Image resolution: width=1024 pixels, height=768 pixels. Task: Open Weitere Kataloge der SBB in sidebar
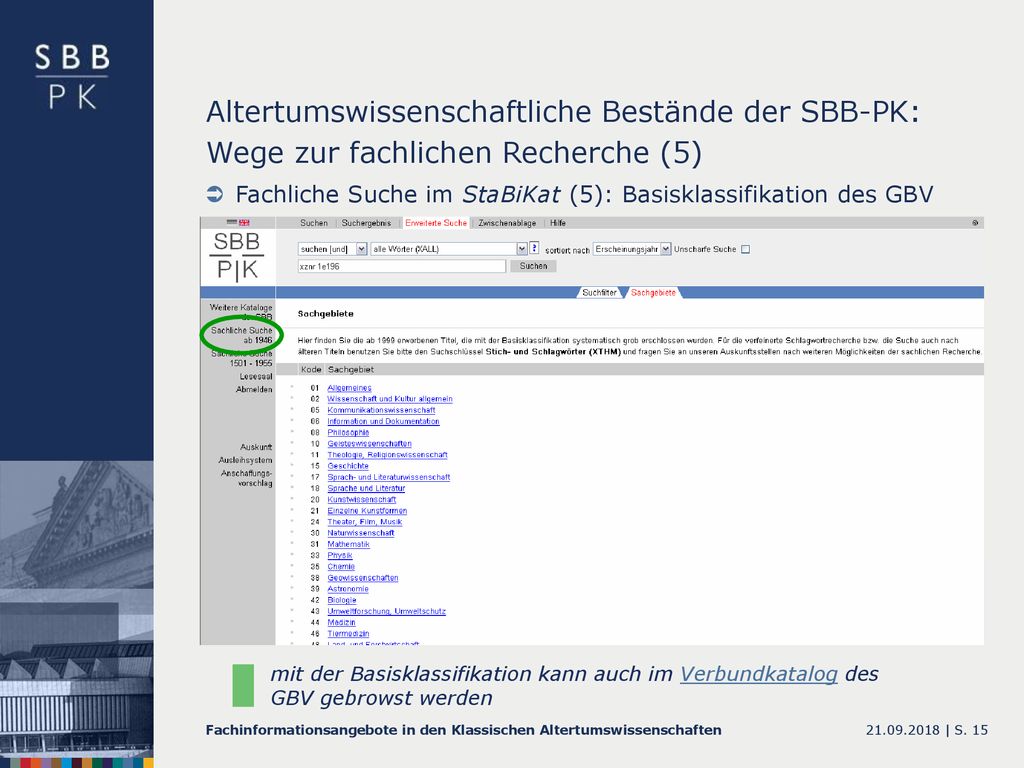point(241,312)
